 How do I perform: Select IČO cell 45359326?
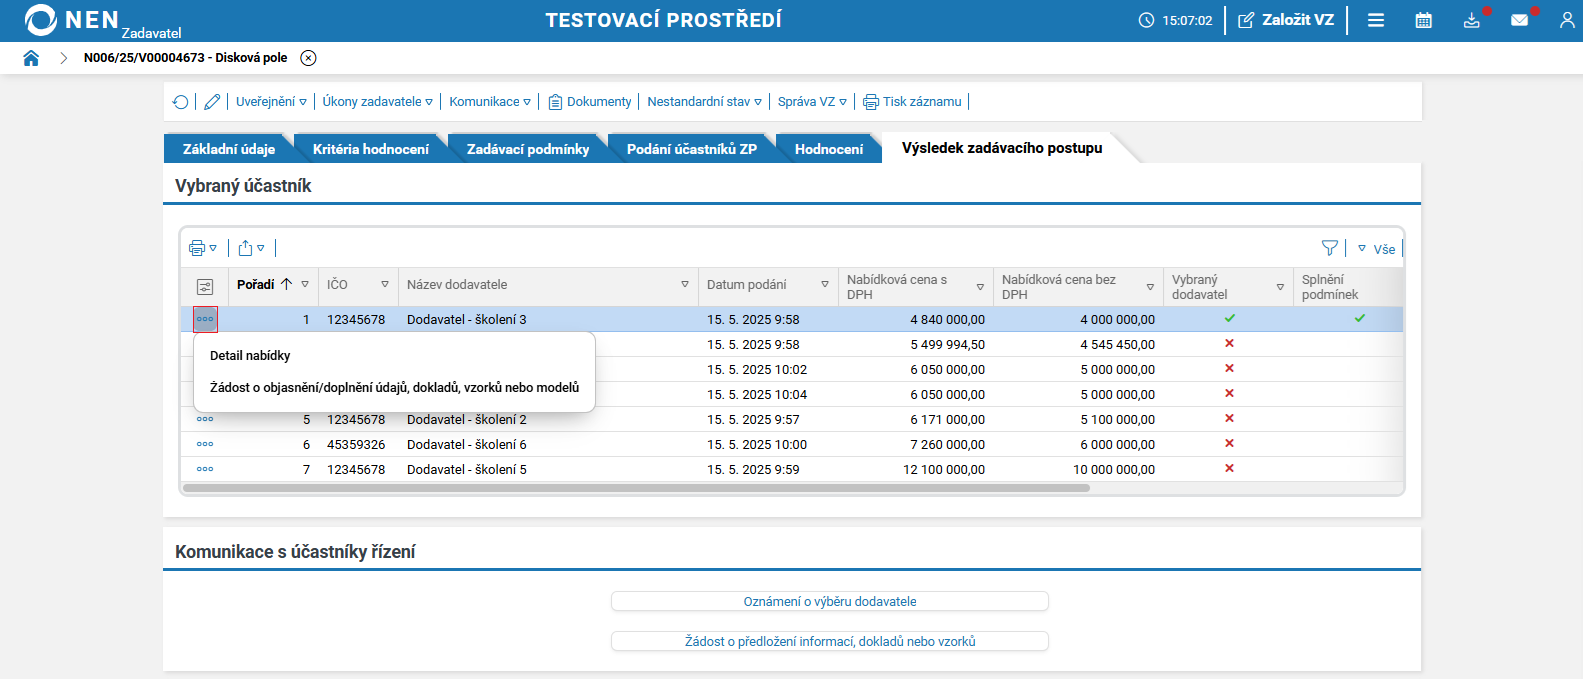click(x=356, y=445)
